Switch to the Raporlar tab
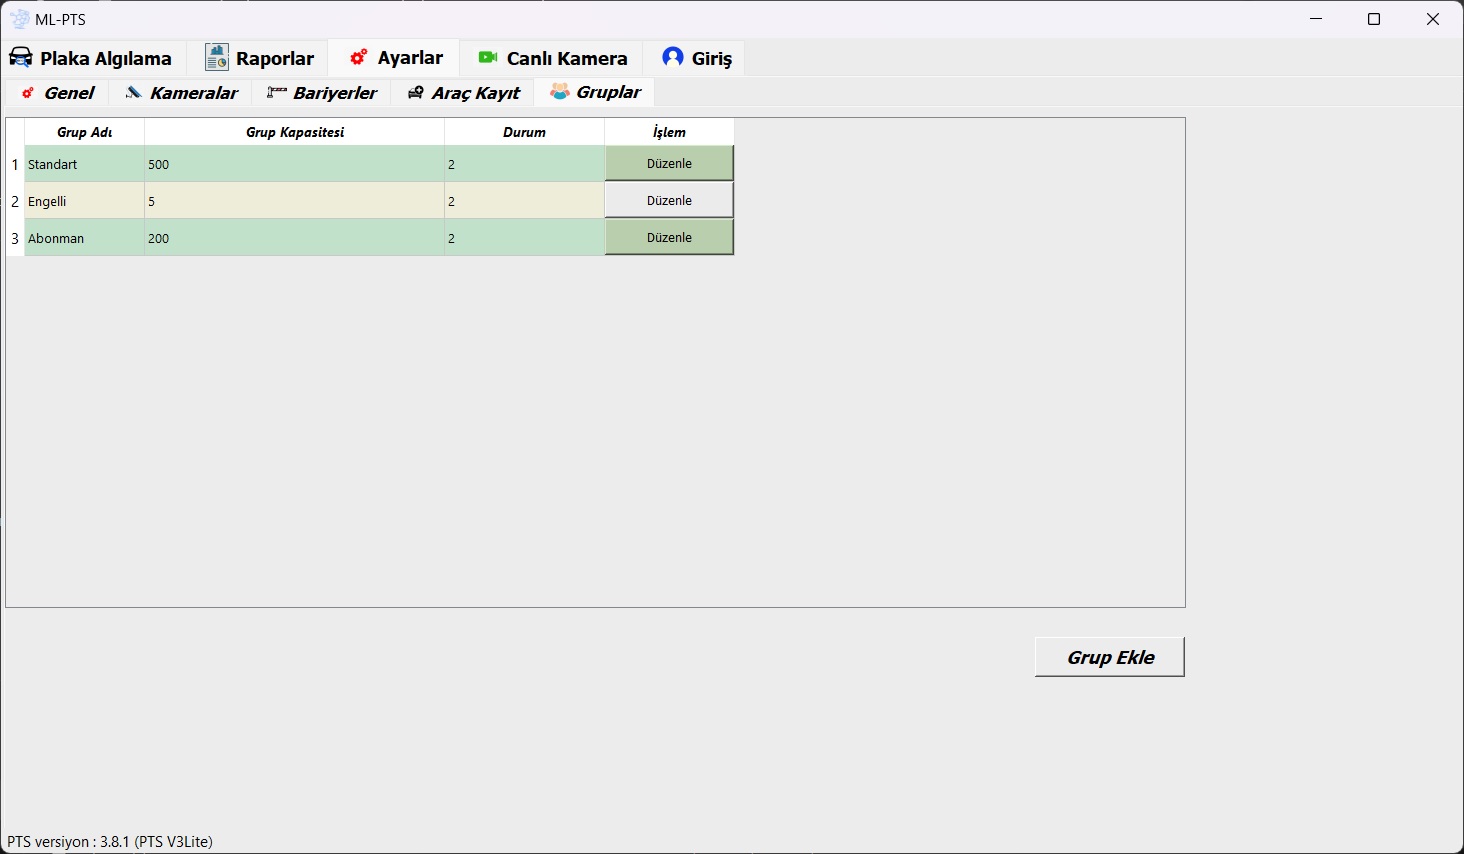 click(x=260, y=57)
